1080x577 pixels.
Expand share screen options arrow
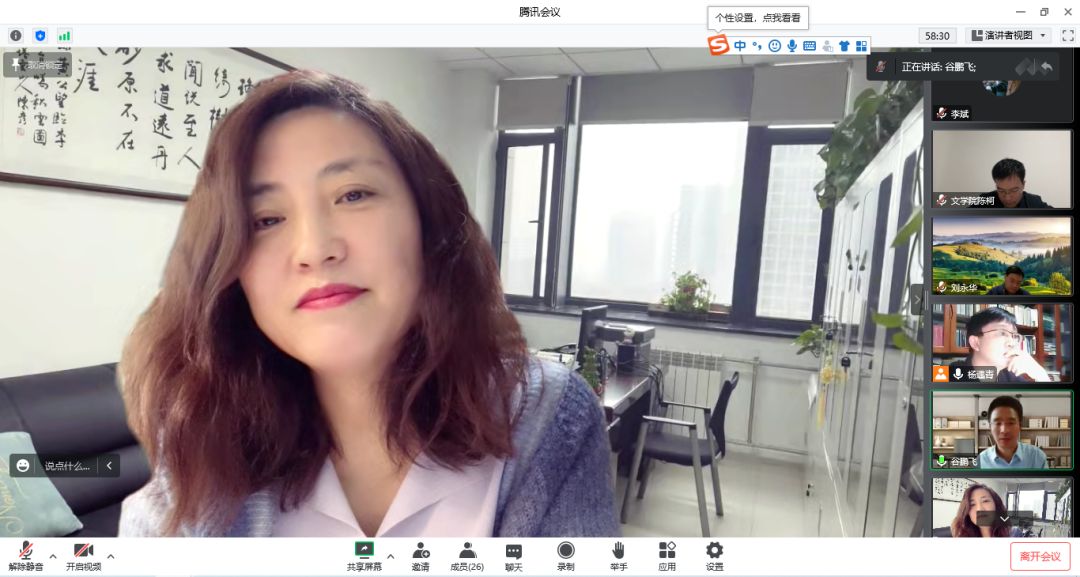click(x=390, y=556)
